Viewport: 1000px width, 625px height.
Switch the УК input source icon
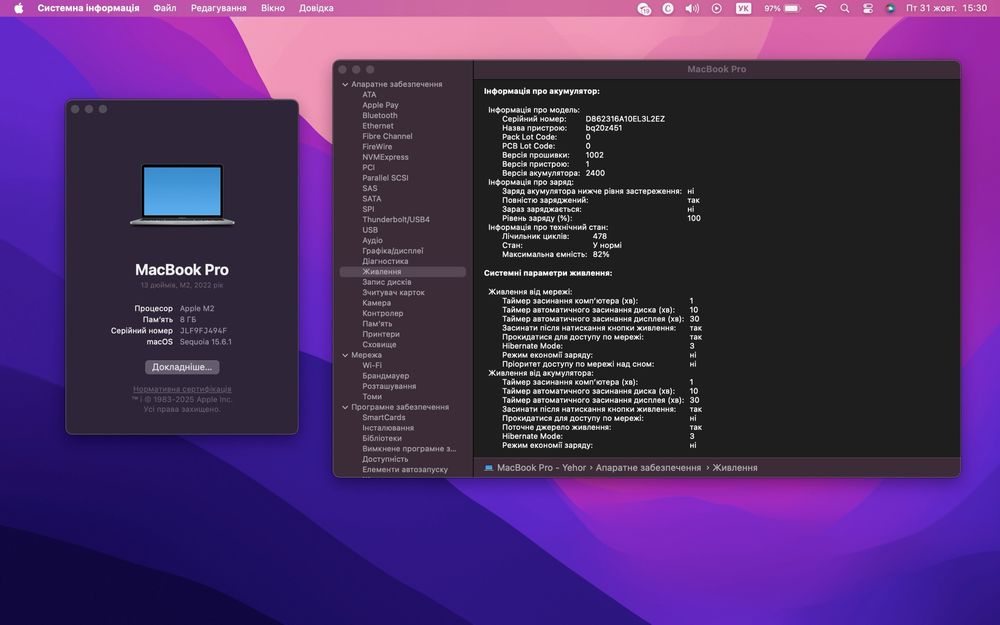click(743, 8)
